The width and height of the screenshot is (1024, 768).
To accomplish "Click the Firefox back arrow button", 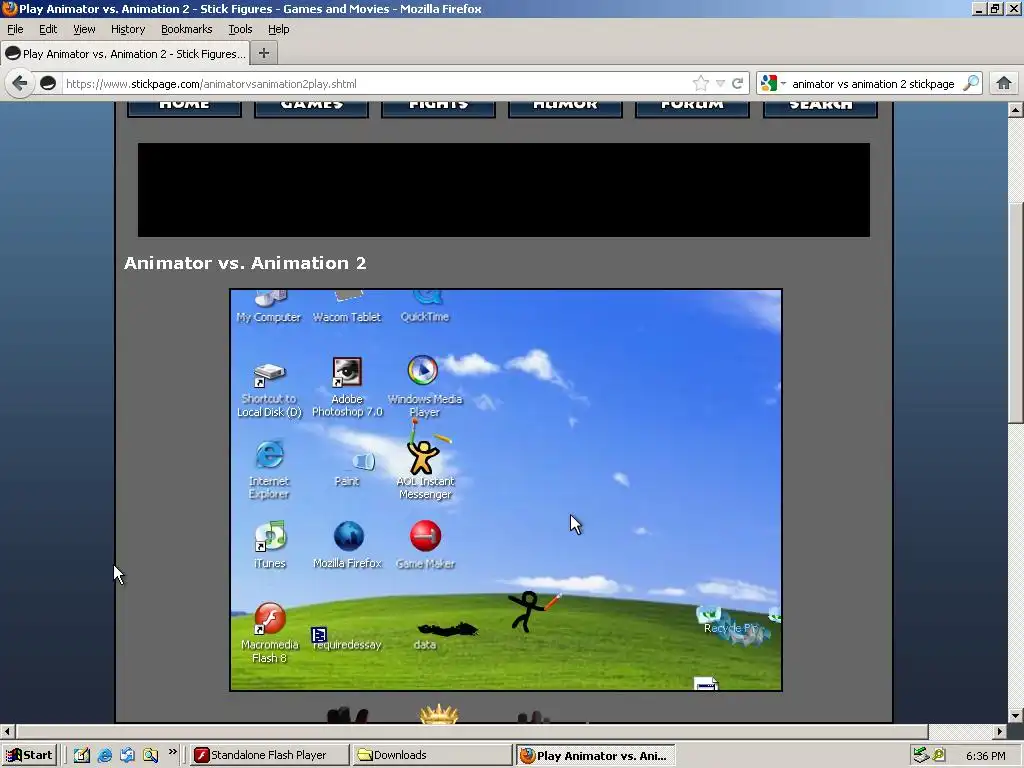I will tap(20, 84).
